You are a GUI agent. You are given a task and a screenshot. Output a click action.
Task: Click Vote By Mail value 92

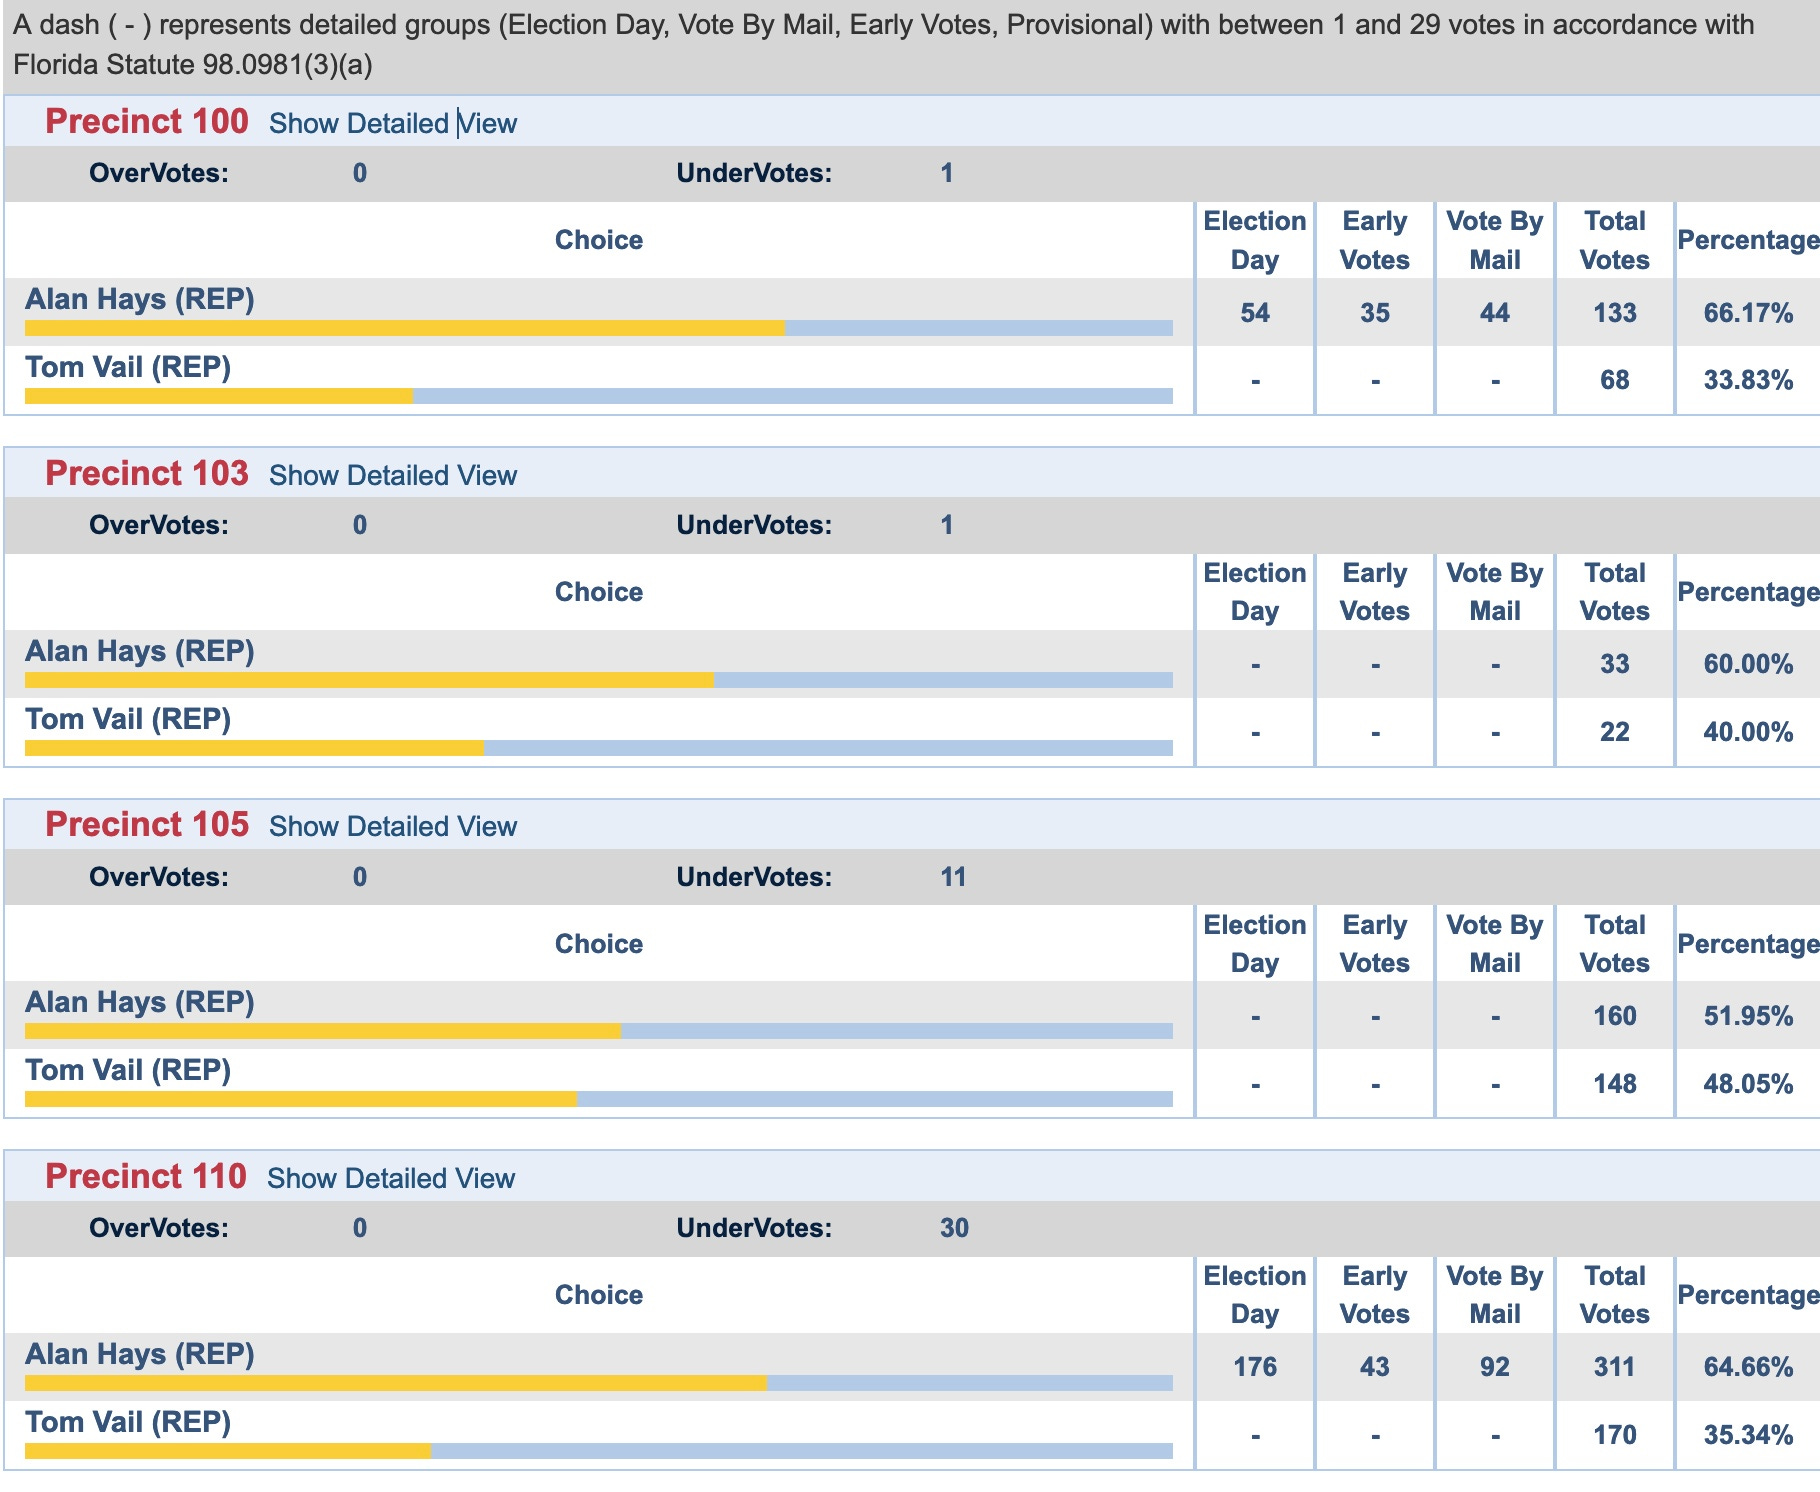[1495, 1367]
